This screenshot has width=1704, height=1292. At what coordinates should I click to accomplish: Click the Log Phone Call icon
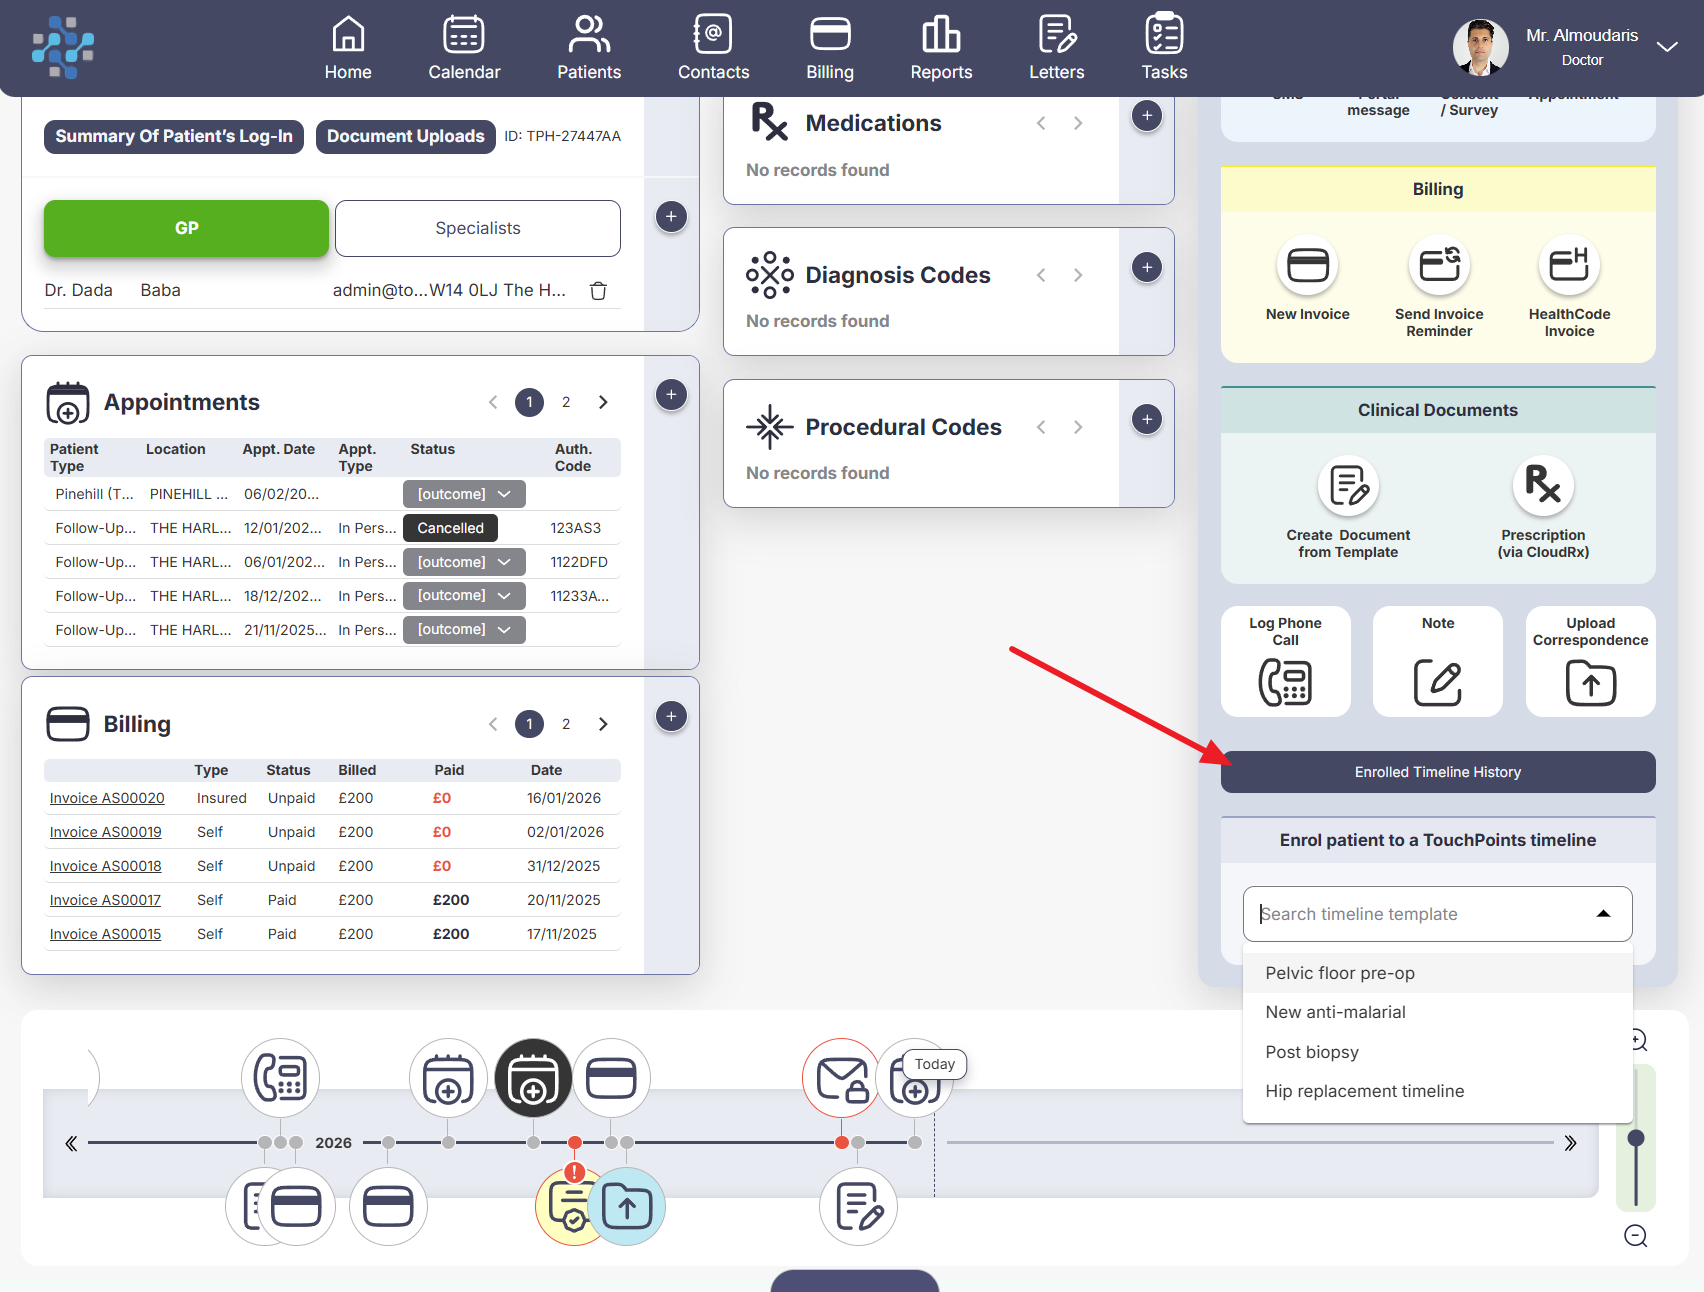coord(1285,682)
